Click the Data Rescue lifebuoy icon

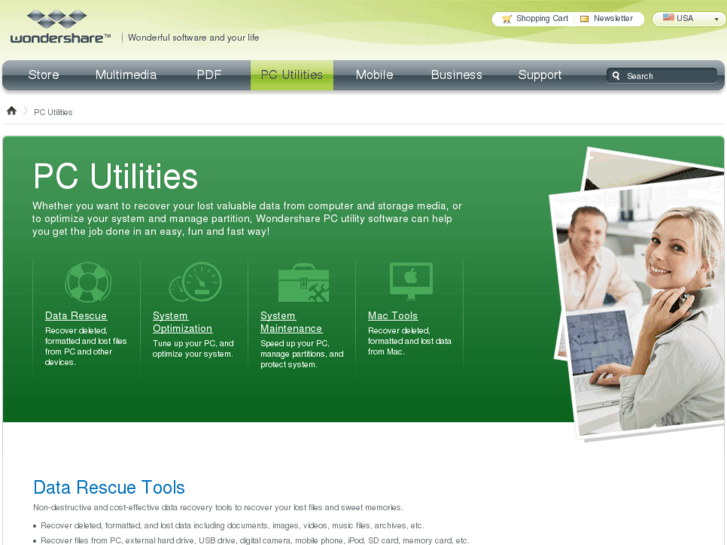(88, 282)
